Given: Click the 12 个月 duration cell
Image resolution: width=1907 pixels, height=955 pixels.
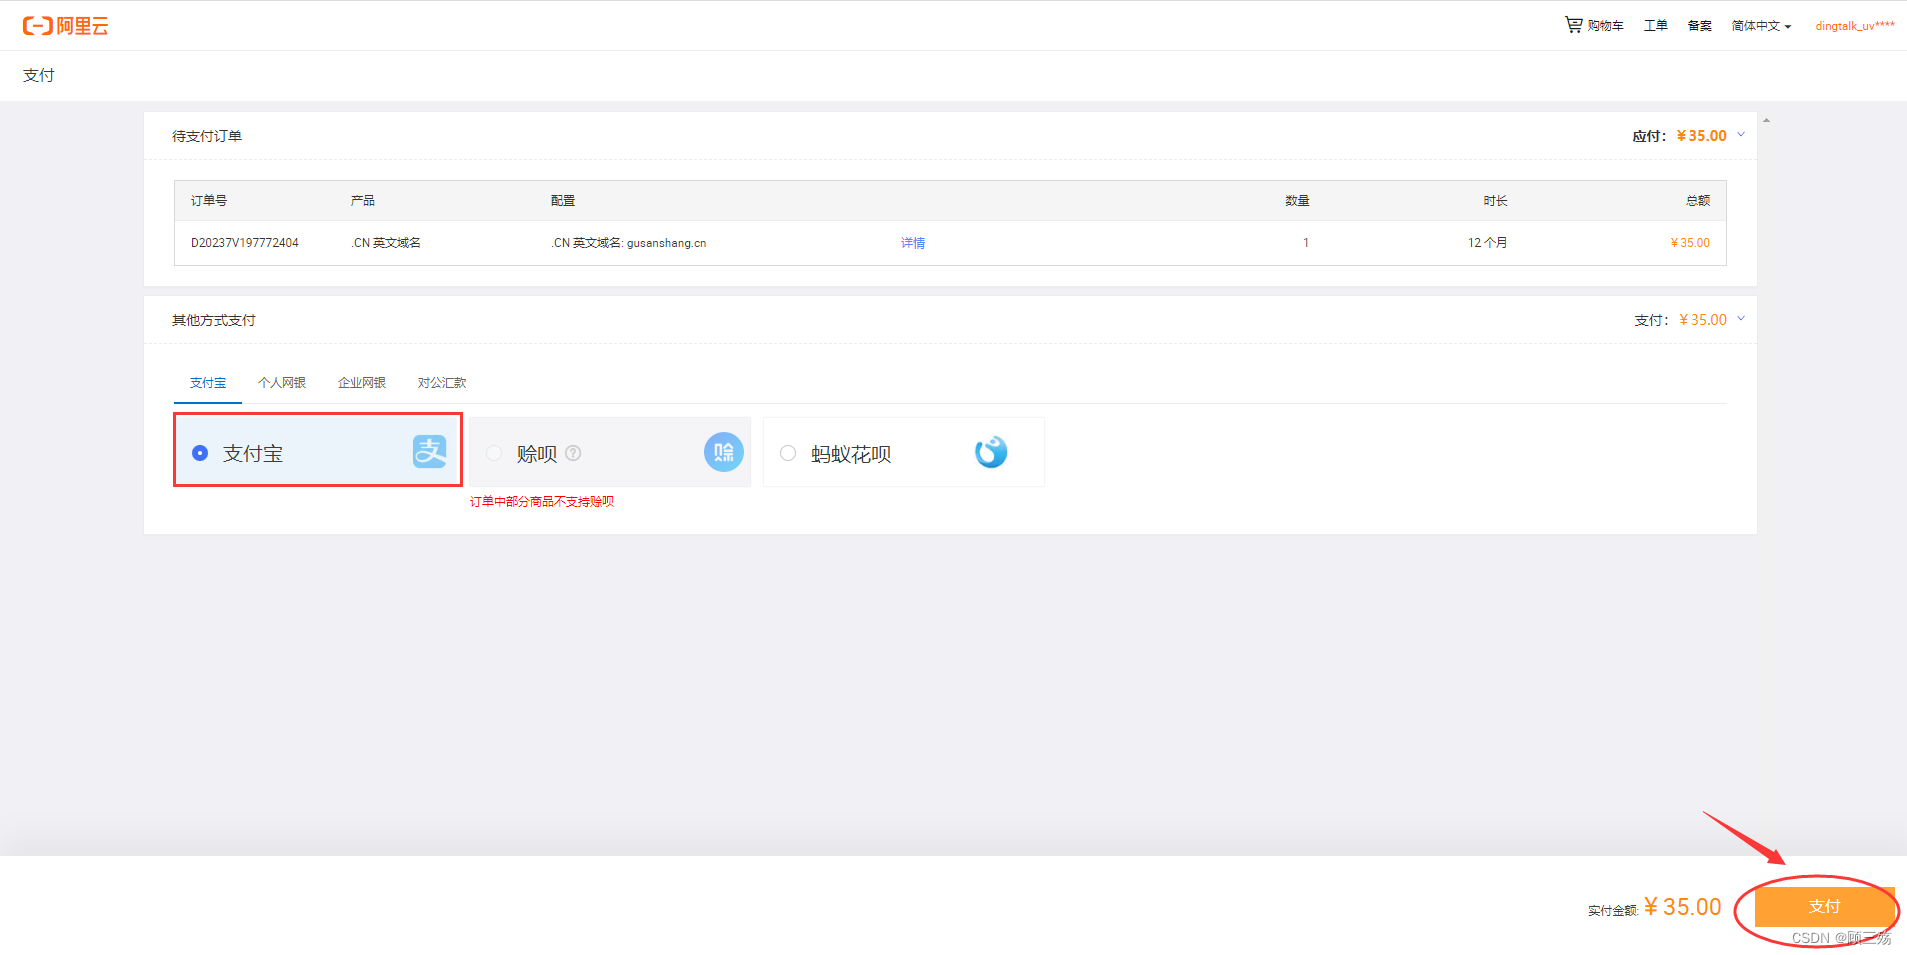Looking at the screenshot, I should (x=1488, y=243).
